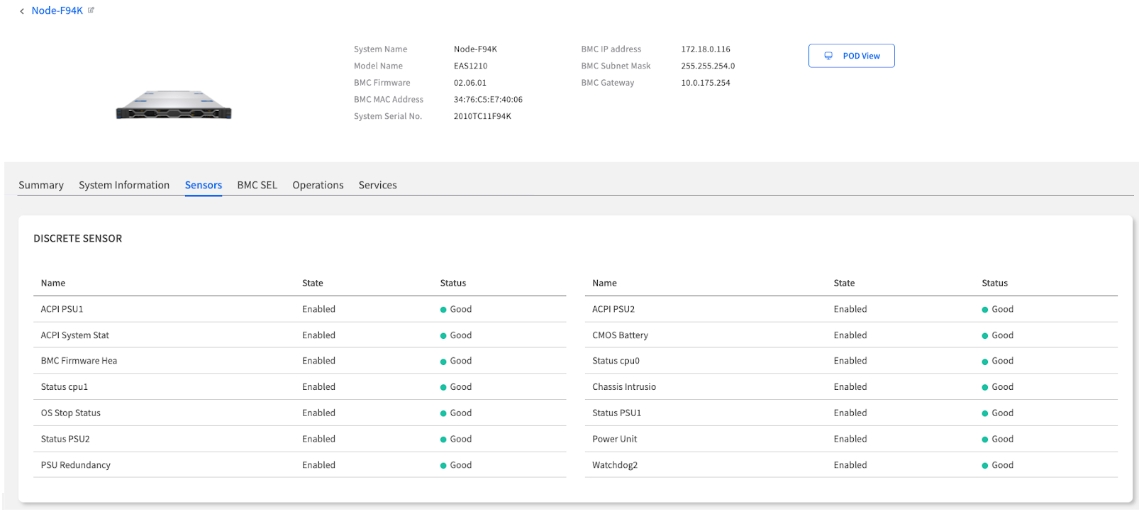Click the BMC IP address value 172.18.0.116

tap(706, 48)
